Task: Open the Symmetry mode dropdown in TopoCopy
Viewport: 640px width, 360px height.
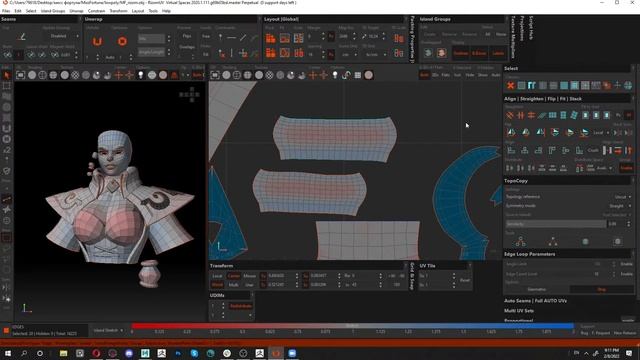Action: pos(620,206)
